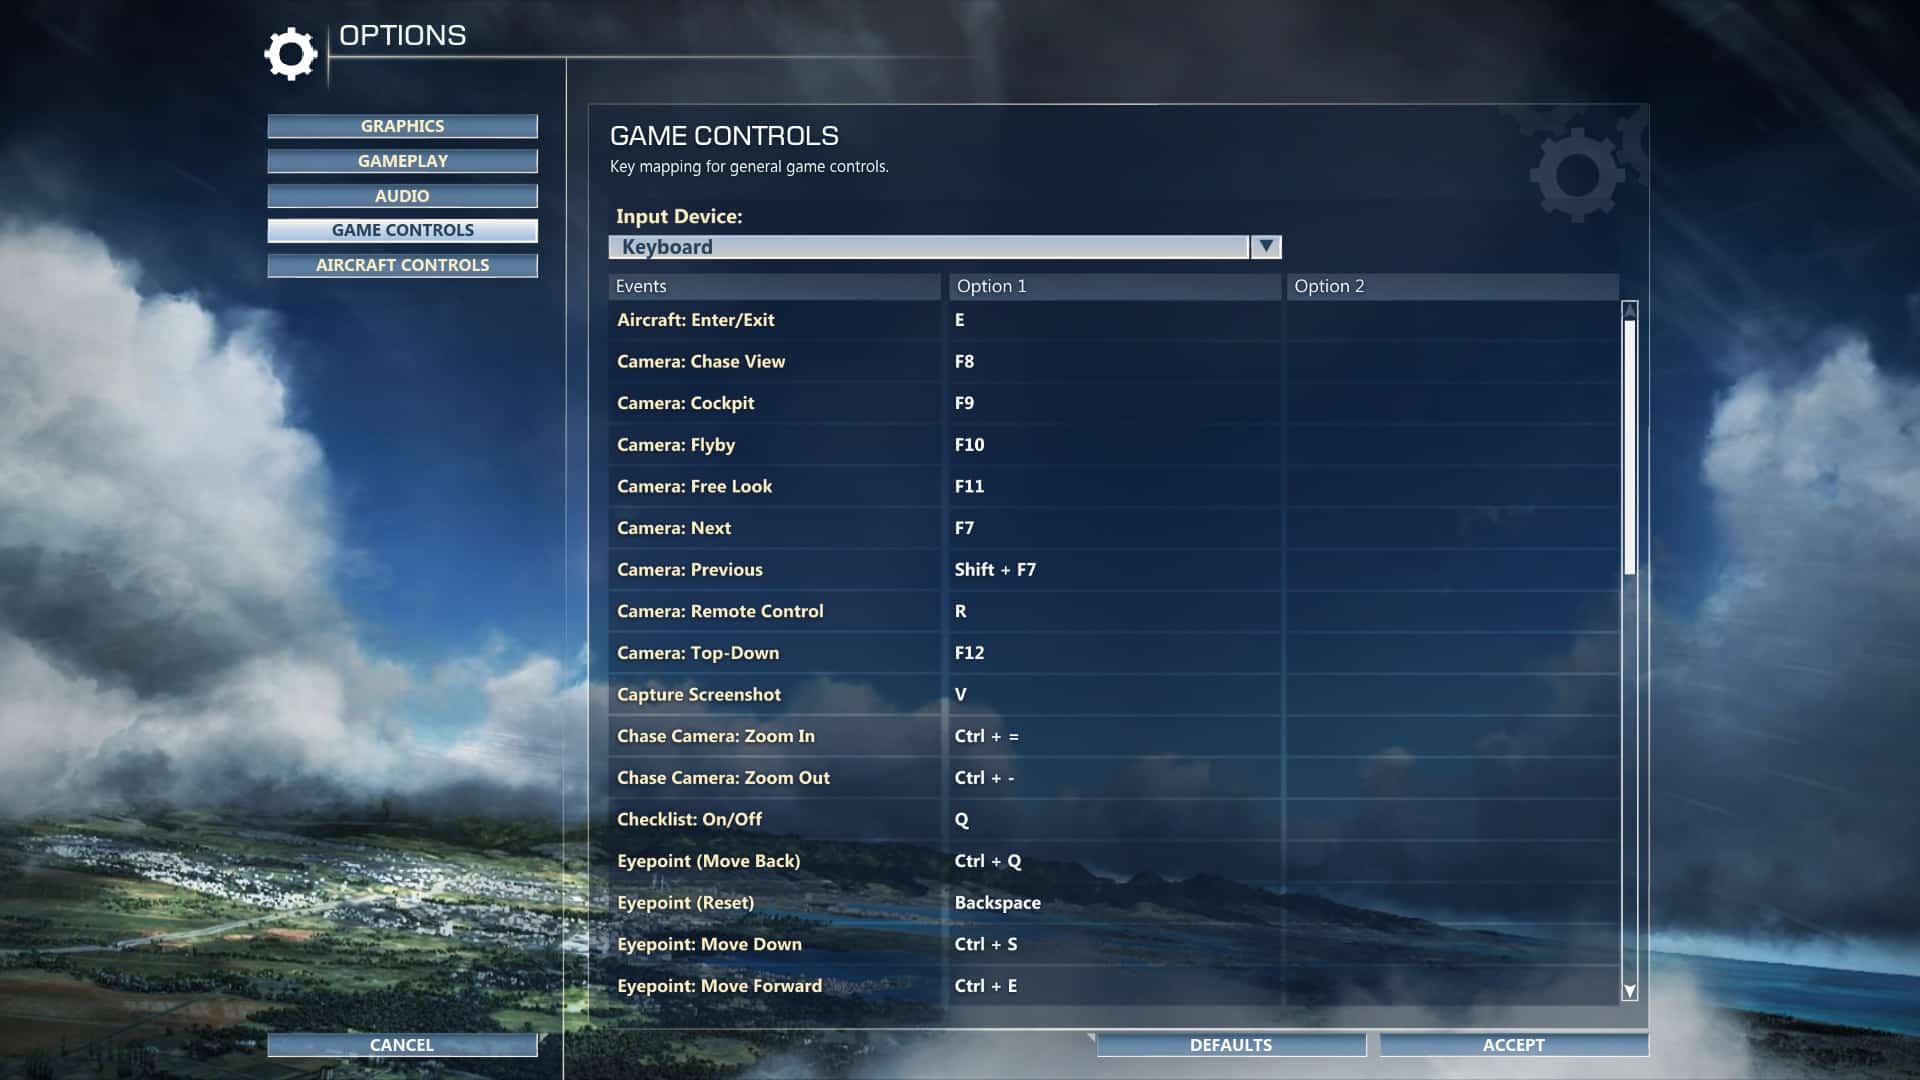Viewport: 1920px width, 1080px height.
Task: Click the Accept button
Action: coord(1513,1045)
